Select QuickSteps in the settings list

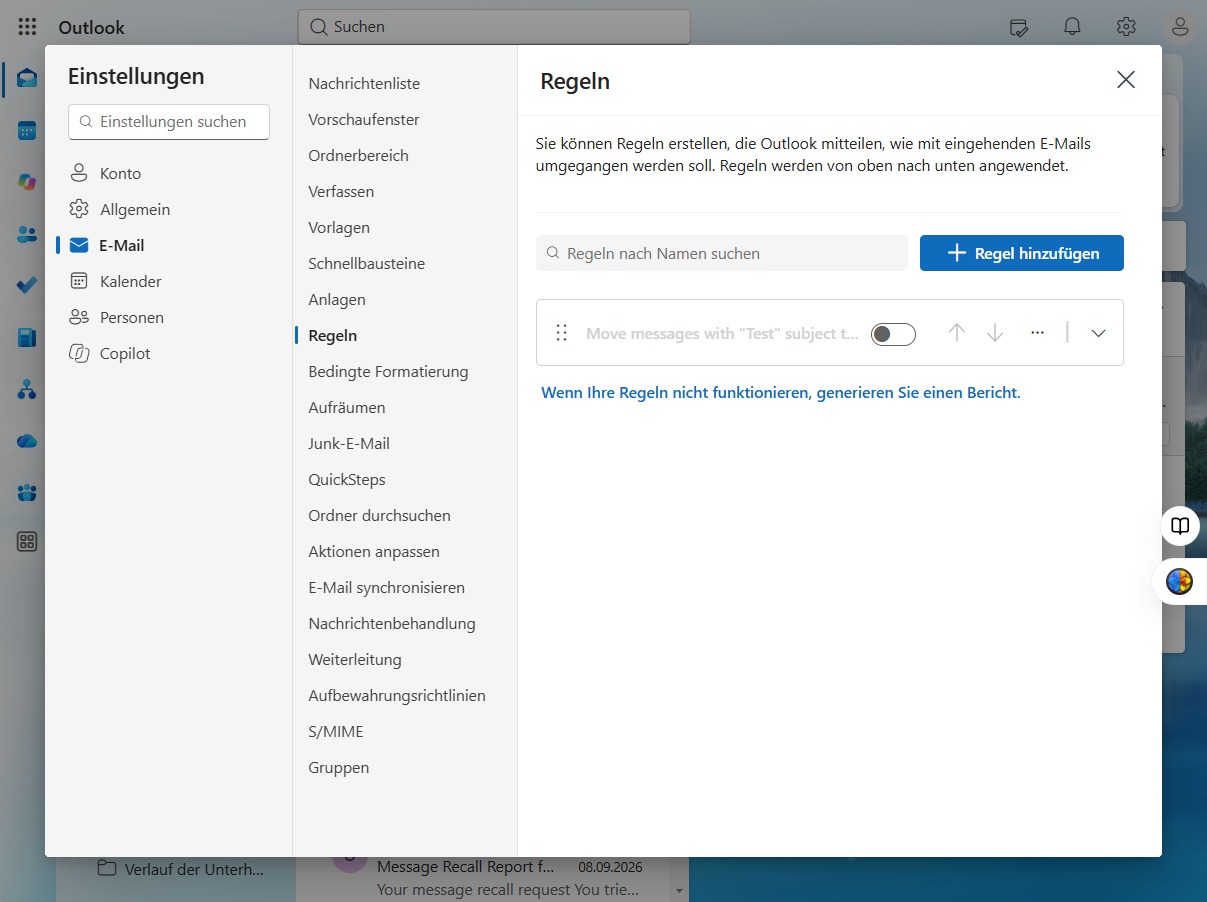pos(347,480)
